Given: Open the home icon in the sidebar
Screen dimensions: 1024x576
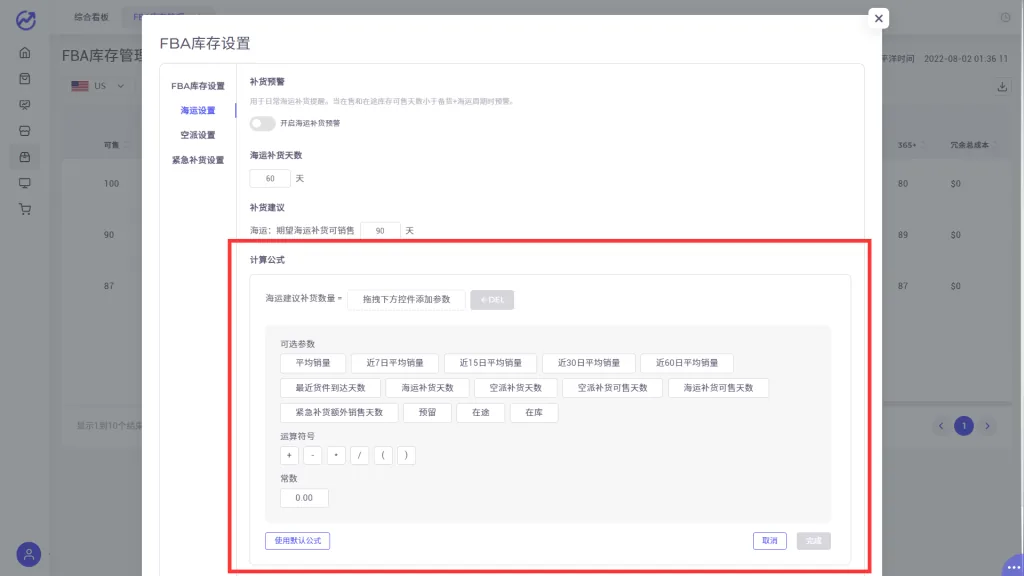Looking at the screenshot, I should tap(25, 52).
